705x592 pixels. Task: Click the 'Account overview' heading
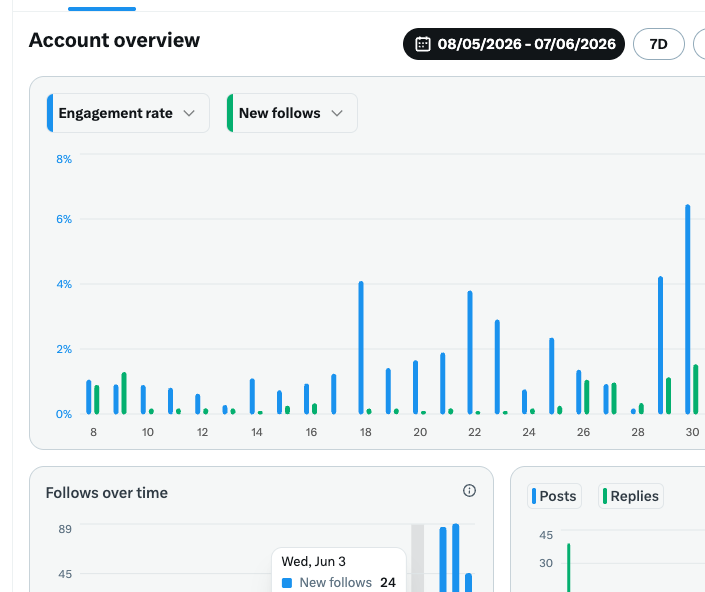click(x=114, y=40)
